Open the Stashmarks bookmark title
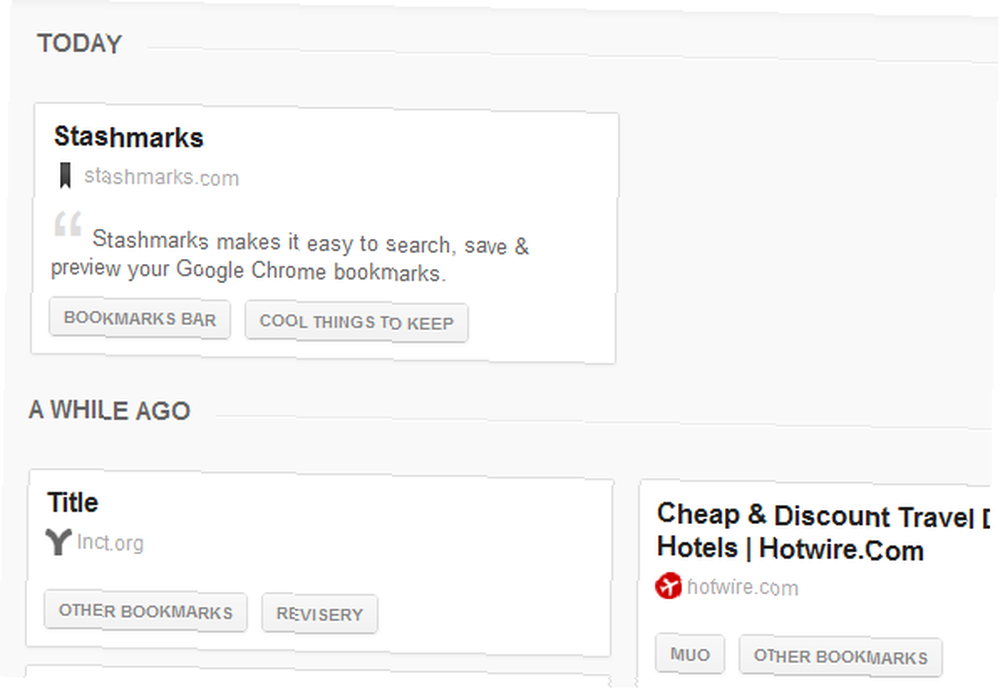The image size is (1000, 696). [129, 137]
